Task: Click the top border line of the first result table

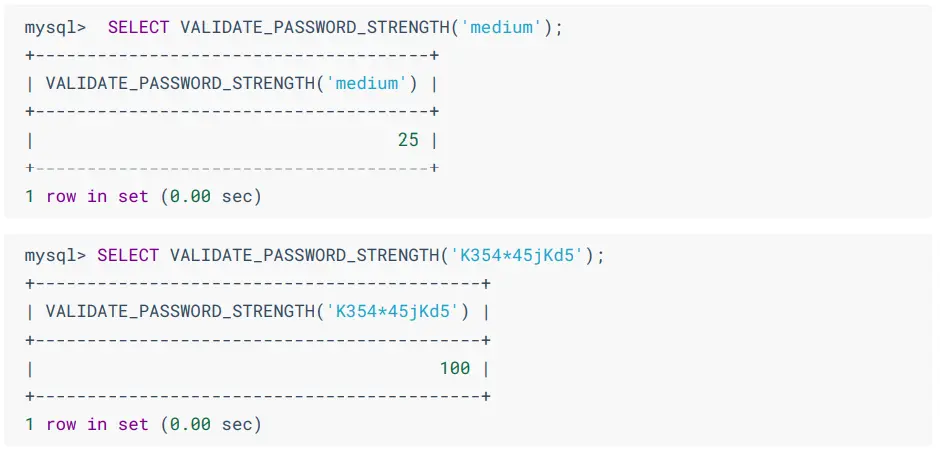Action: [x=232, y=56]
